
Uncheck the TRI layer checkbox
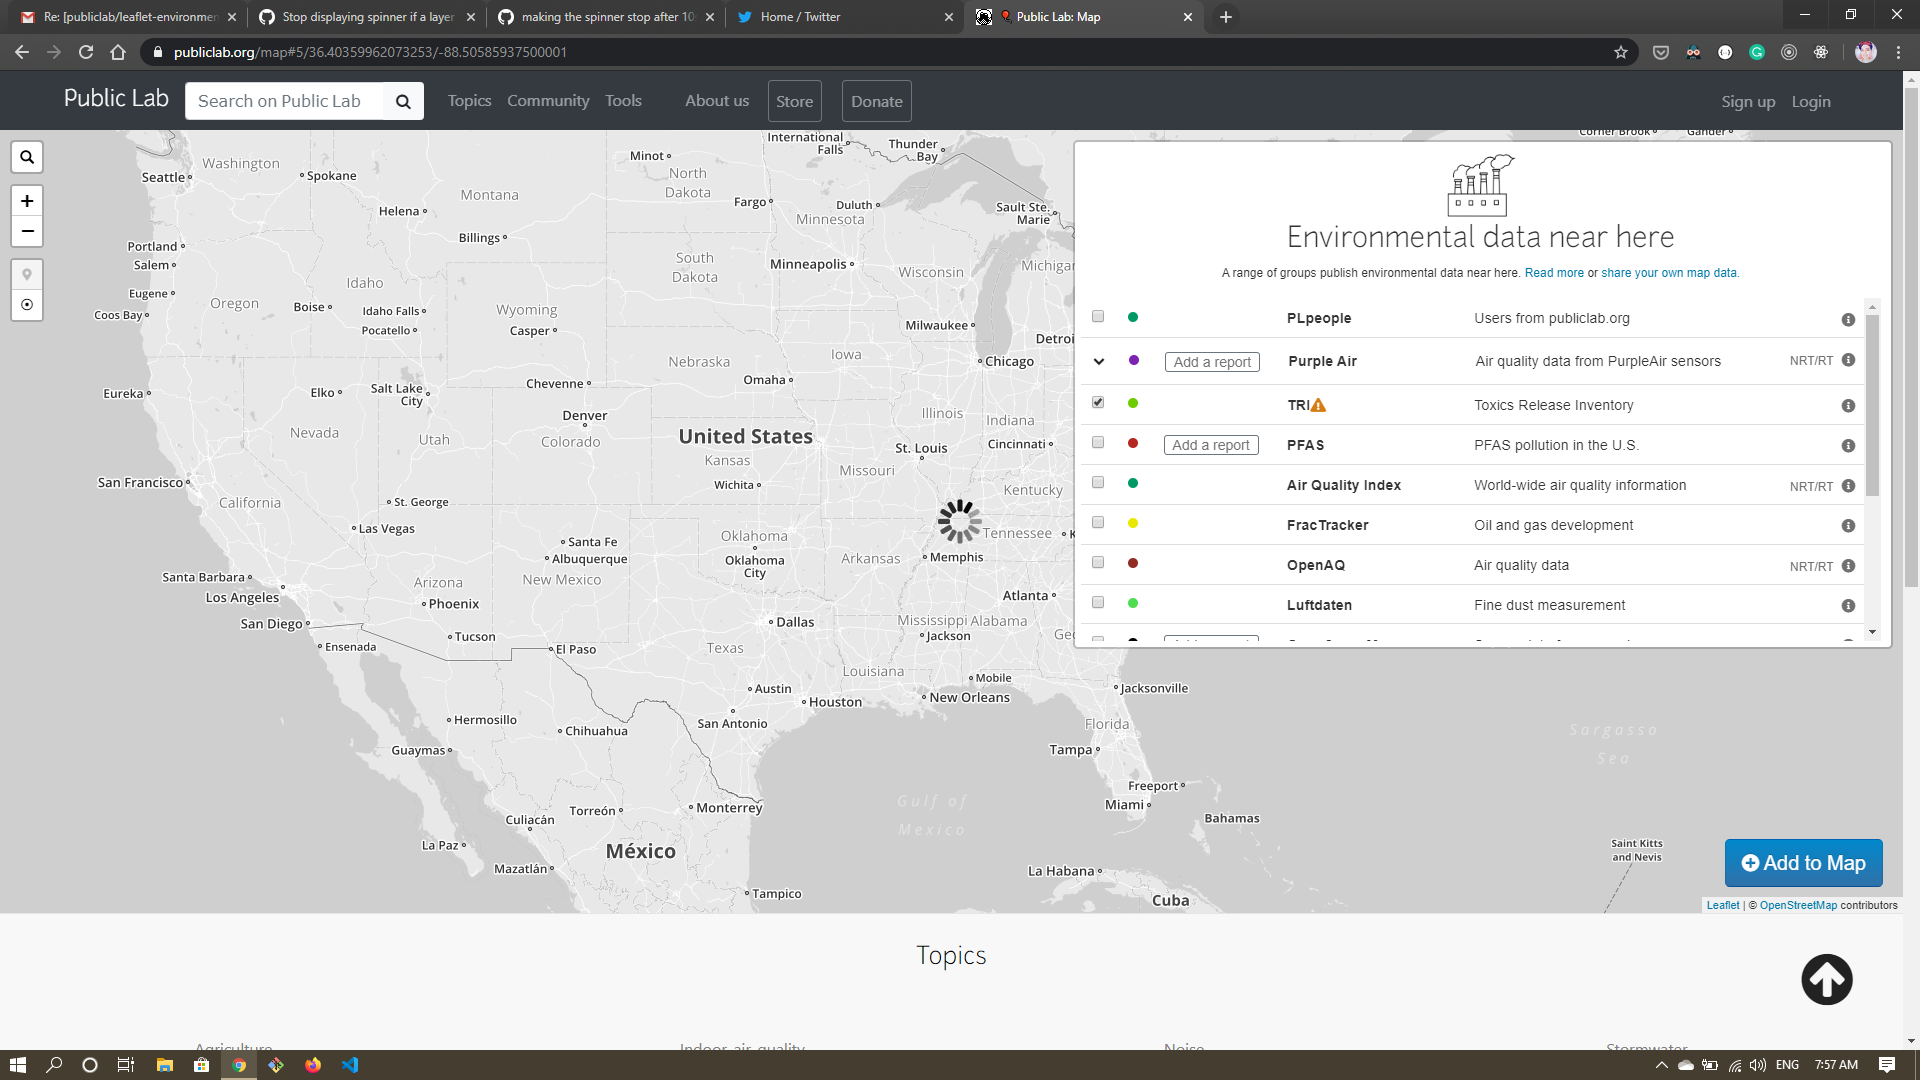tap(1098, 402)
